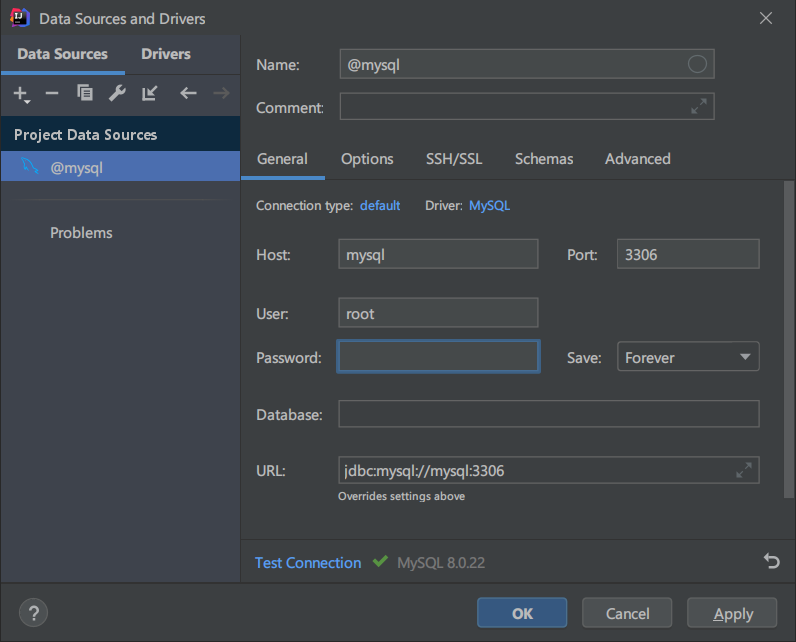Click the revert changes arrow icon
796x642 pixels.
click(771, 561)
